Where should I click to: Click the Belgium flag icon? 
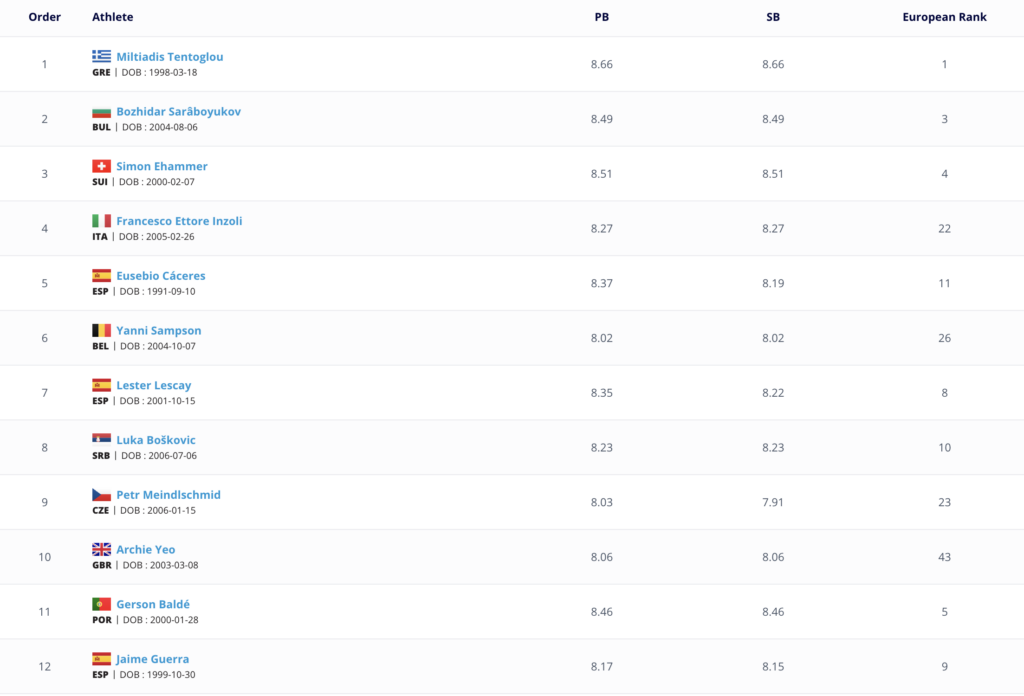point(101,330)
